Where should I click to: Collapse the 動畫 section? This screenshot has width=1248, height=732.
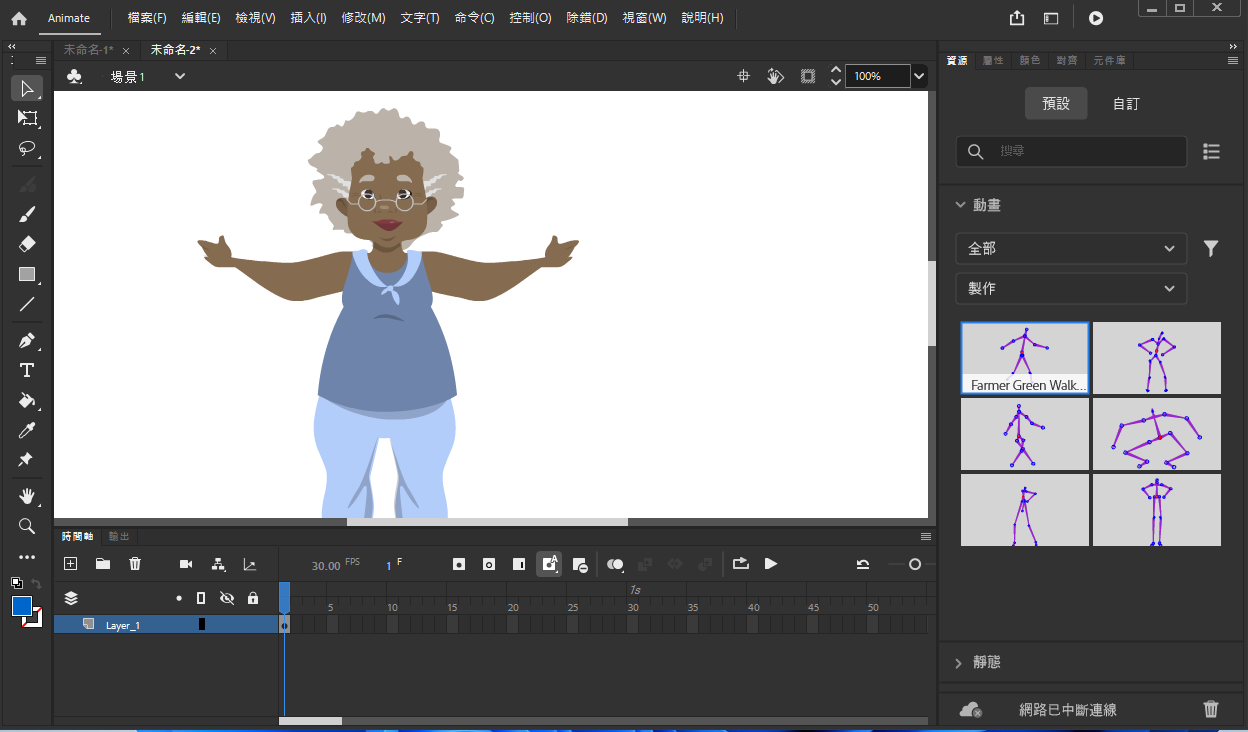pos(961,204)
